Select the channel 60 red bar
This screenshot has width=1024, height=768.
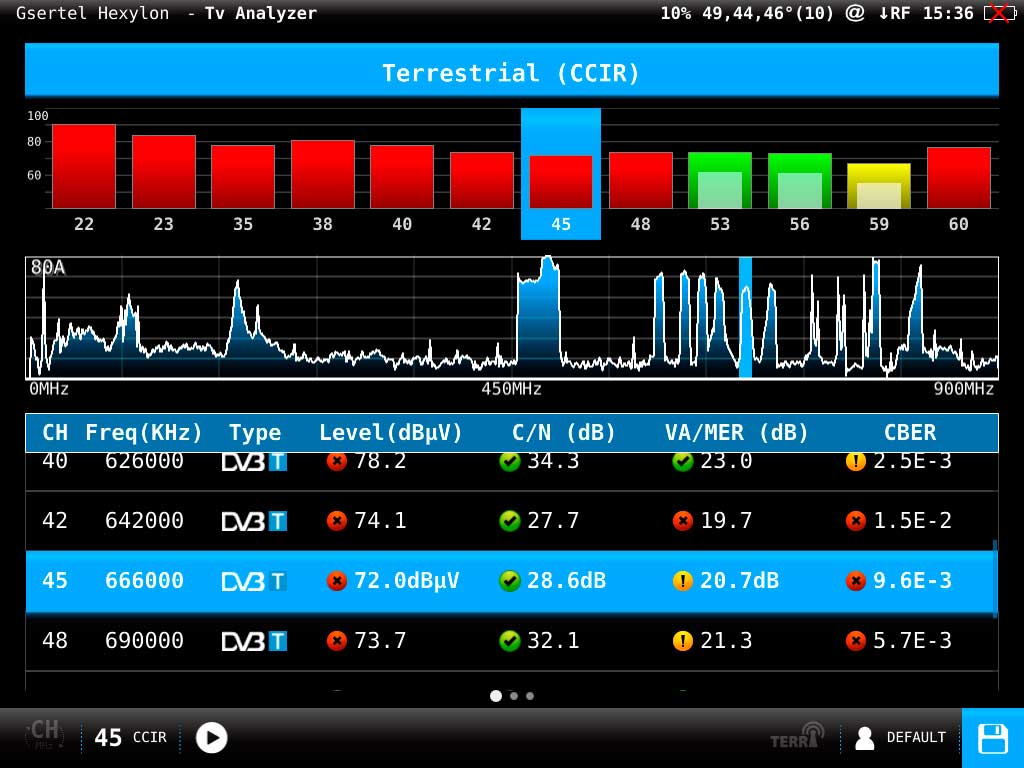tap(959, 178)
